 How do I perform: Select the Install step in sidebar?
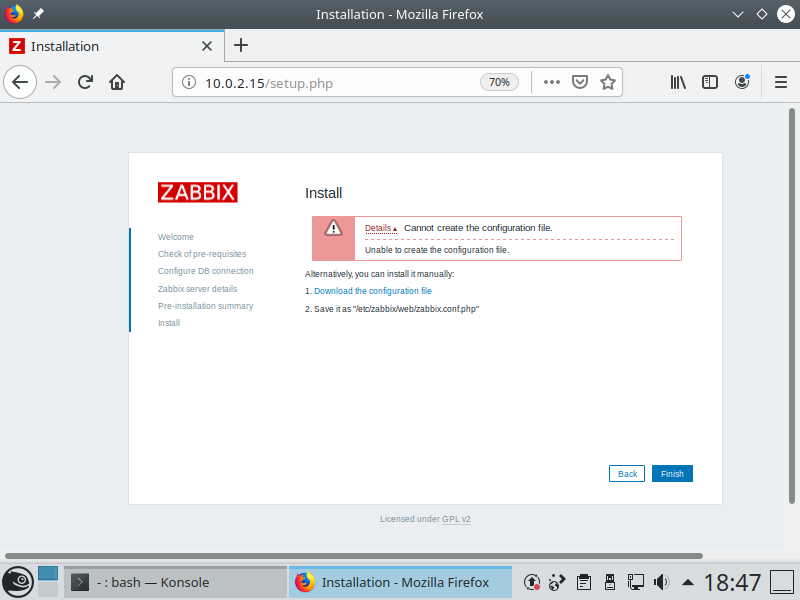coord(169,323)
